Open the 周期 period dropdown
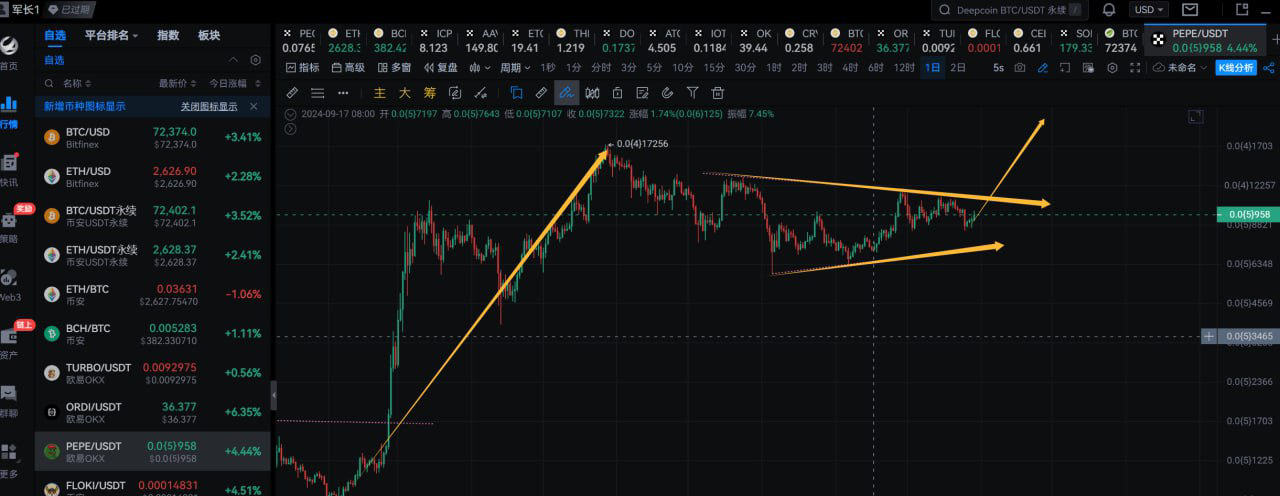The width and height of the screenshot is (1280, 496). coord(515,68)
